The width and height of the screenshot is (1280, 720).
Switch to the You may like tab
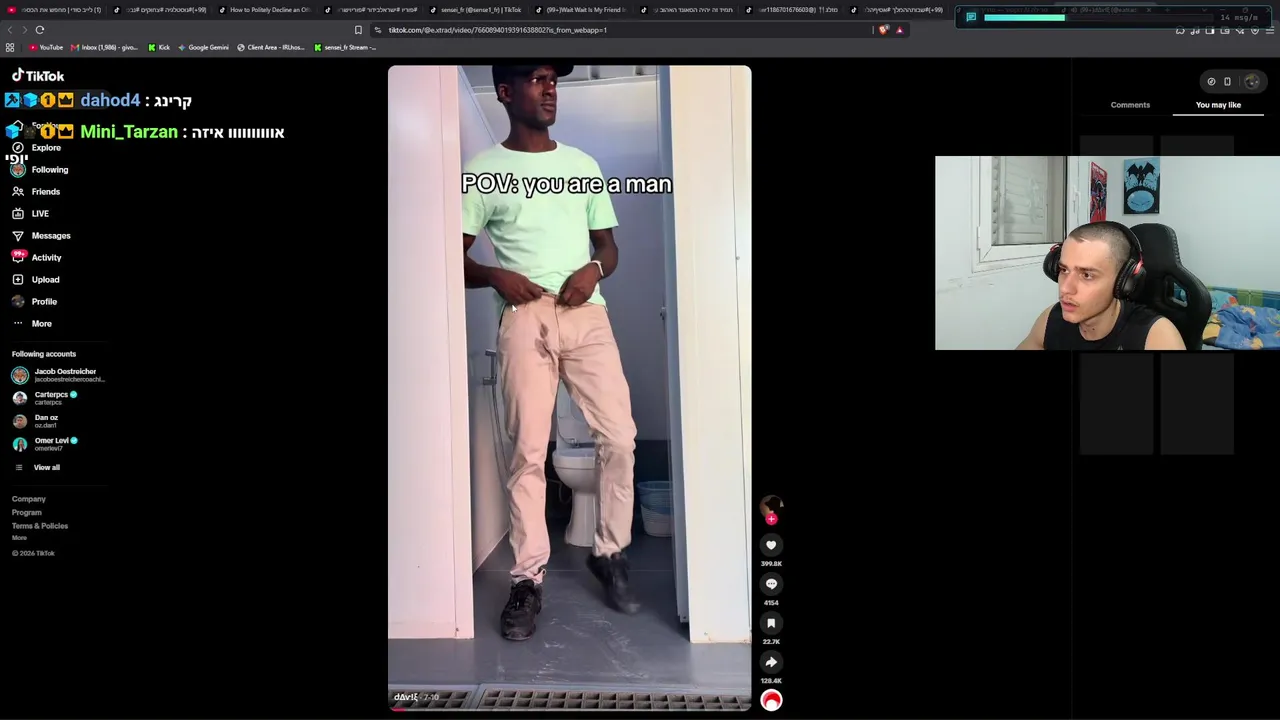click(x=1218, y=105)
